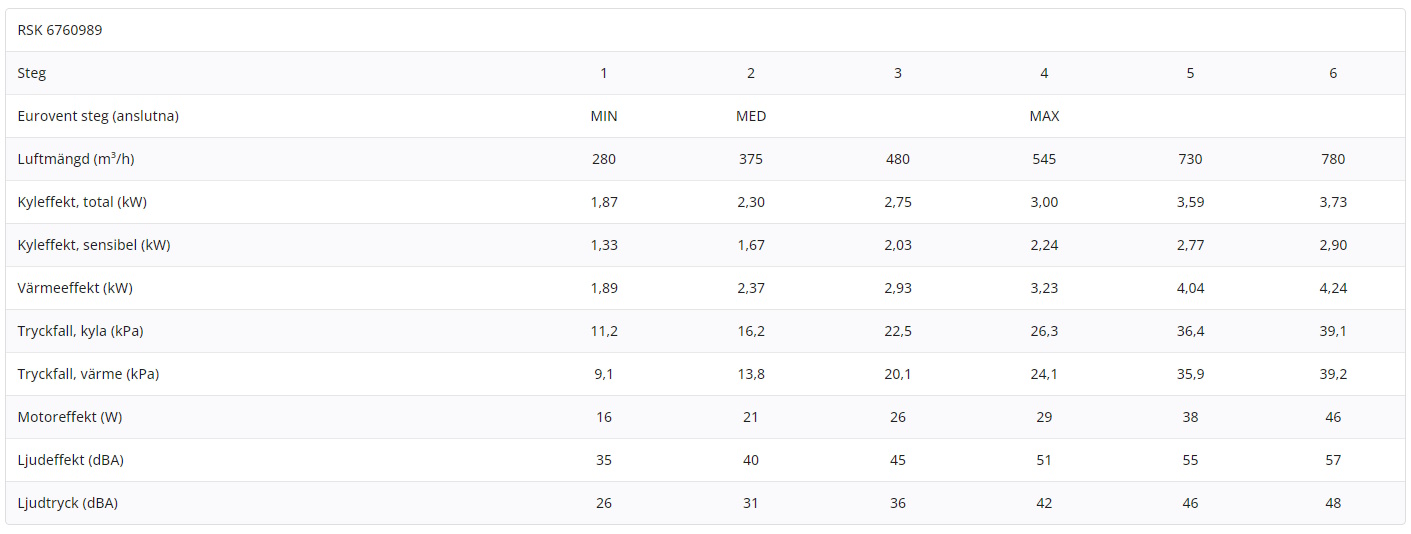Select the MAX Eurovent step cell

(x=1044, y=116)
